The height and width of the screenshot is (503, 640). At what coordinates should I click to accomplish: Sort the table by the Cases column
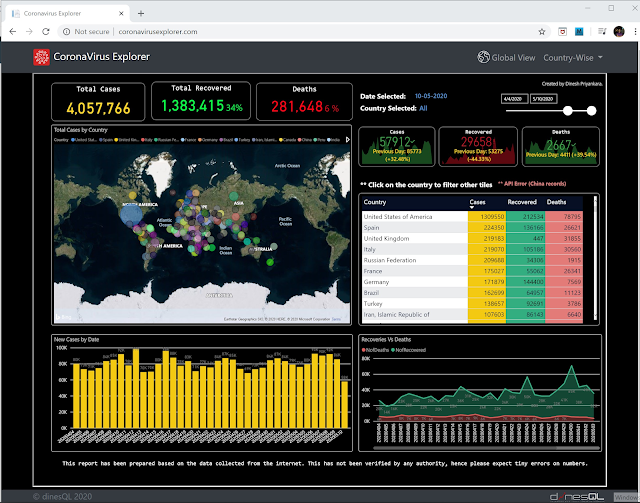pyautogui.click(x=477, y=202)
